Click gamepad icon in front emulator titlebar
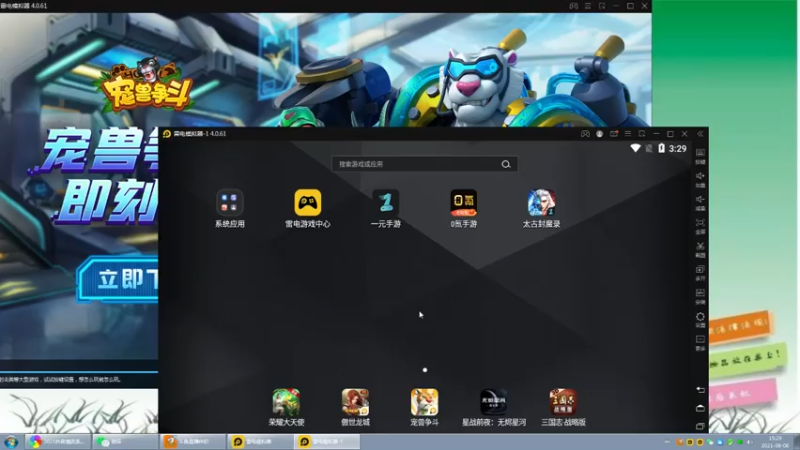This screenshot has height=450, width=800. (585, 134)
